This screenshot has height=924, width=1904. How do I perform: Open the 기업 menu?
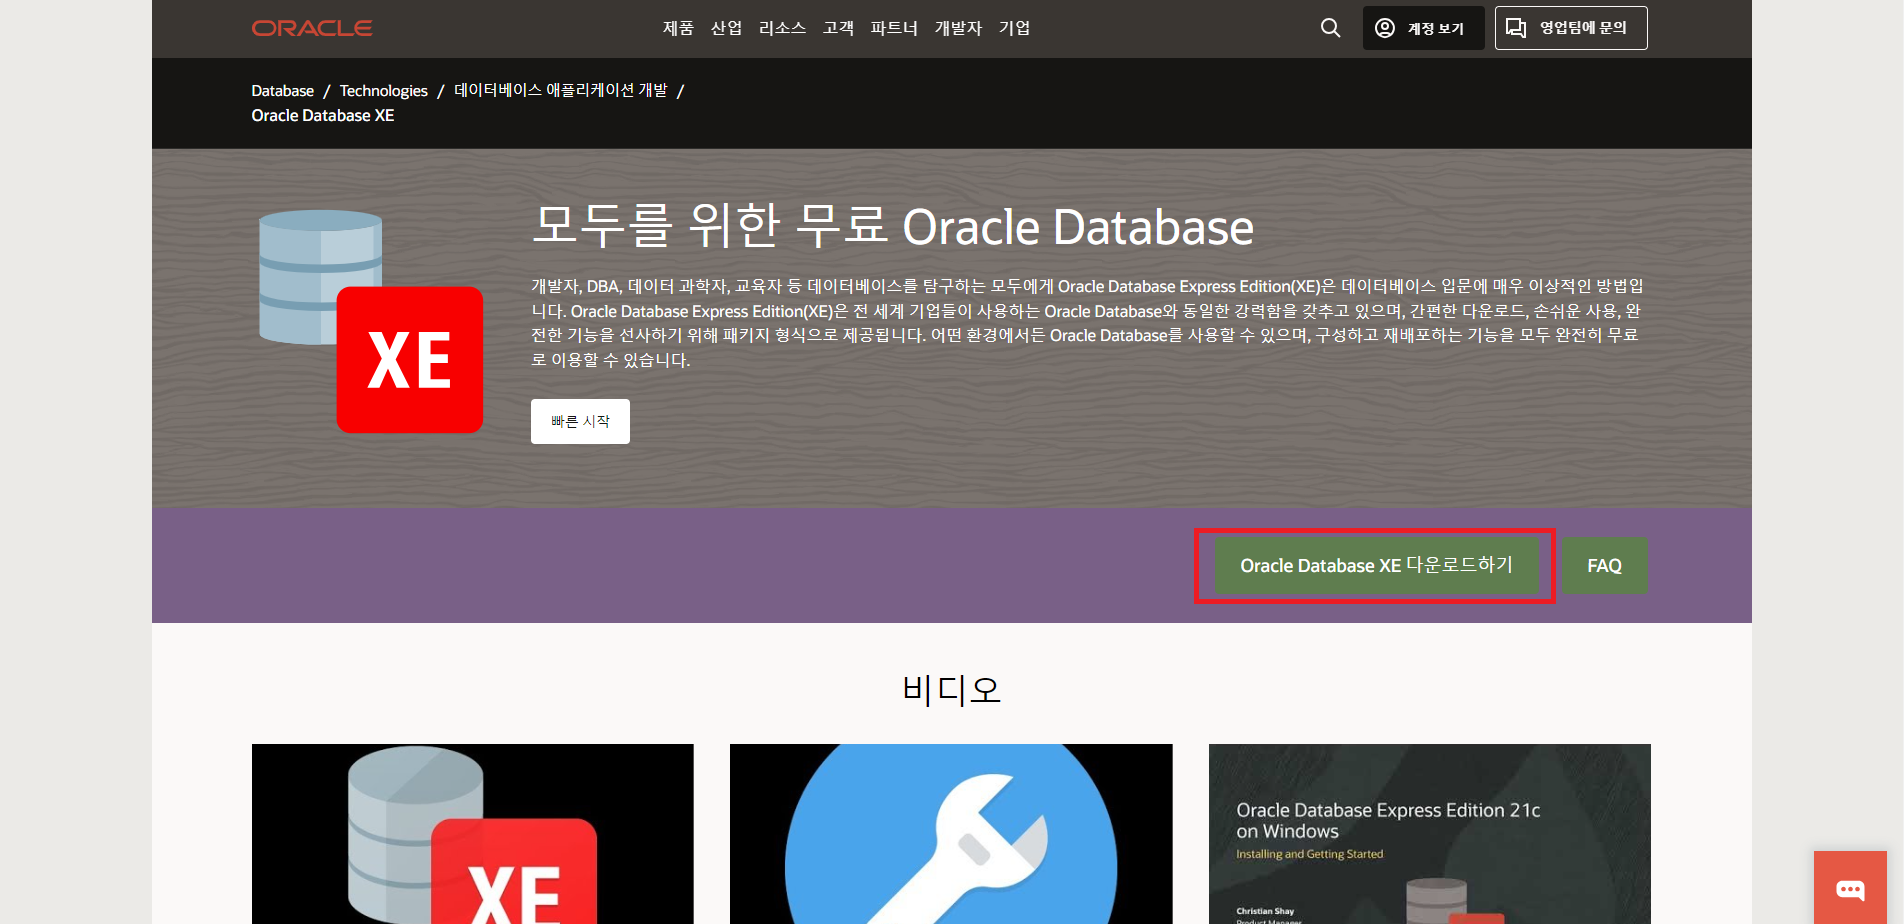[1014, 28]
